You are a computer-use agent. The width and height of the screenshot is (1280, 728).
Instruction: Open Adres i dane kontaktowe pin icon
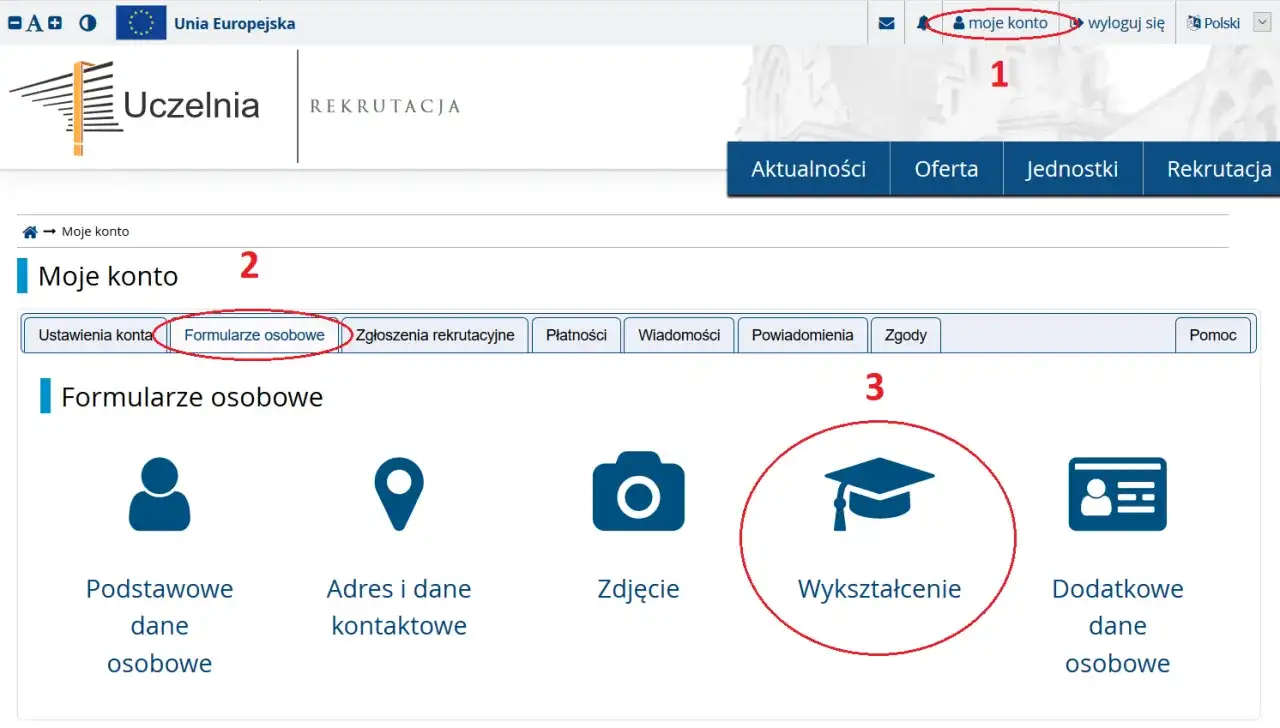[x=399, y=492]
